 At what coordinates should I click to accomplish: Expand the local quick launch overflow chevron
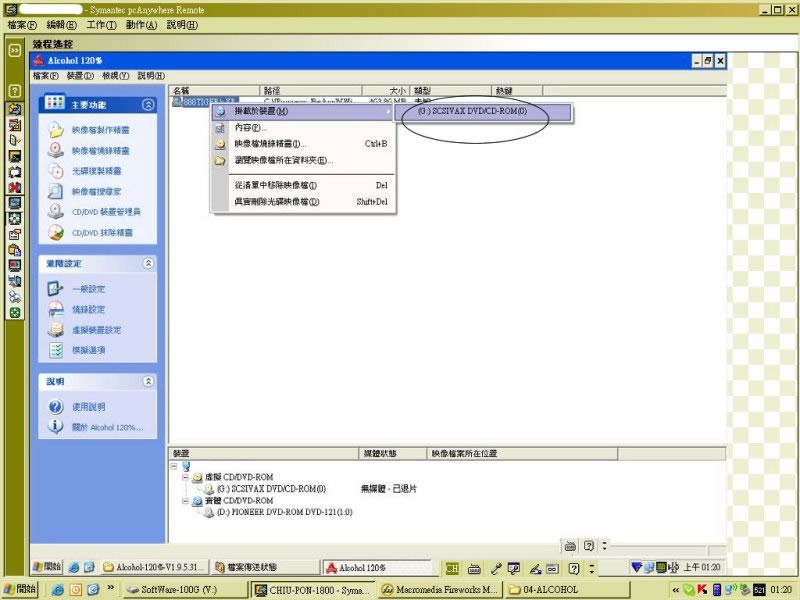click(111, 588)
